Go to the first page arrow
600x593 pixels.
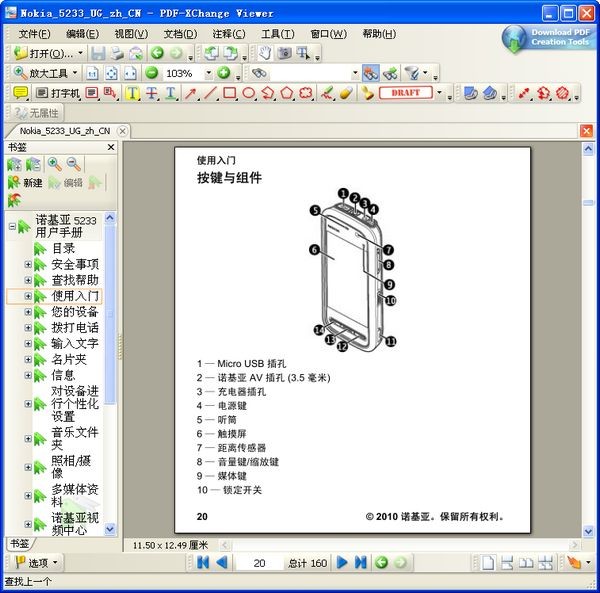(x=203, y=562)
